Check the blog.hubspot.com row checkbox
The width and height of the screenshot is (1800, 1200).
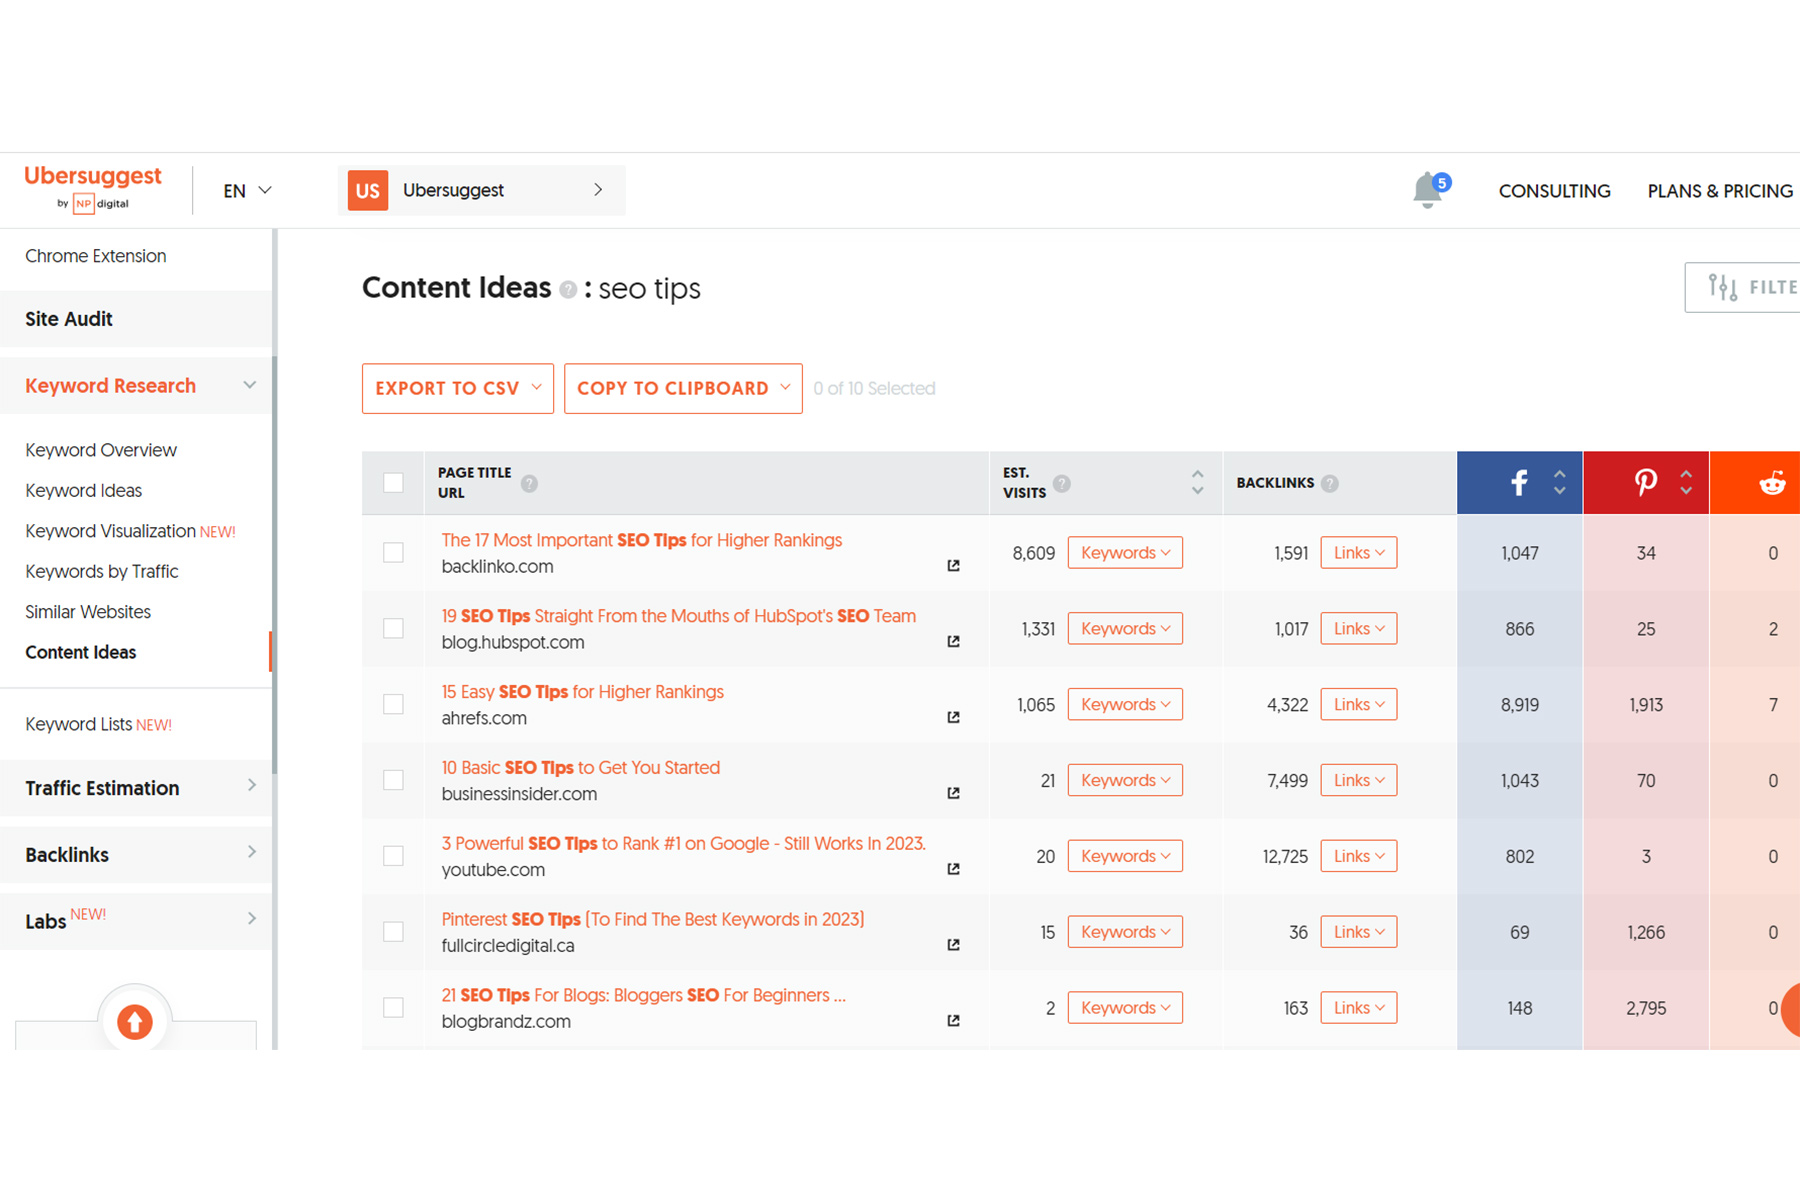pyautogui.click(x=393, y=629)
